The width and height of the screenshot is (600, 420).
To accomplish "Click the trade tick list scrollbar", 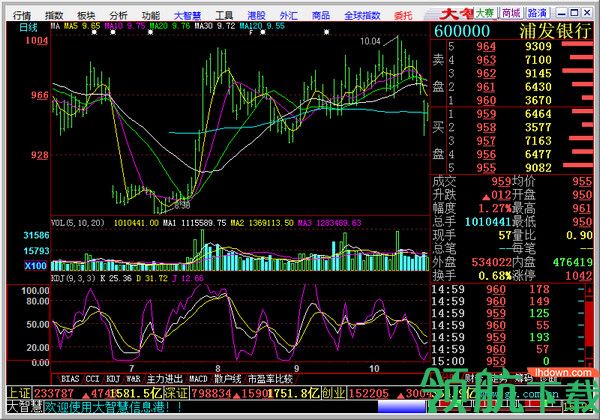I will (589, 327).
